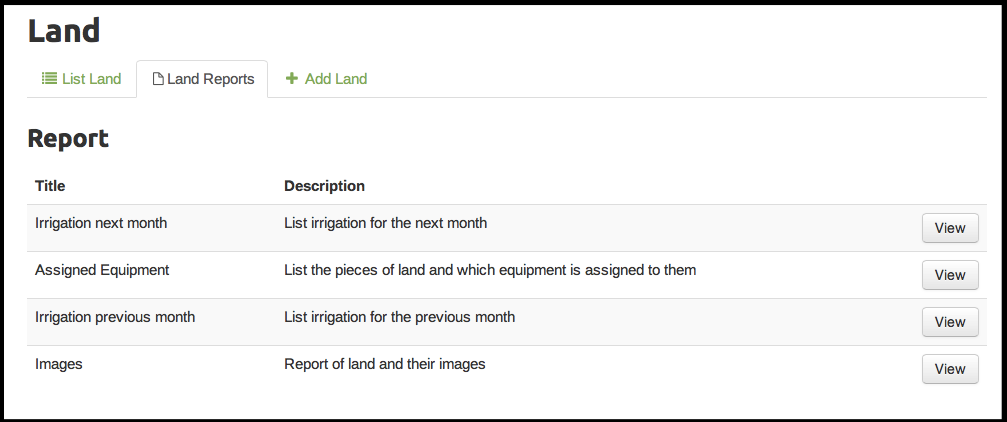This screenshot has height=422, width=1007.
Task: Open View for Irrigation previous month
Action: click(x=949, y=322)
